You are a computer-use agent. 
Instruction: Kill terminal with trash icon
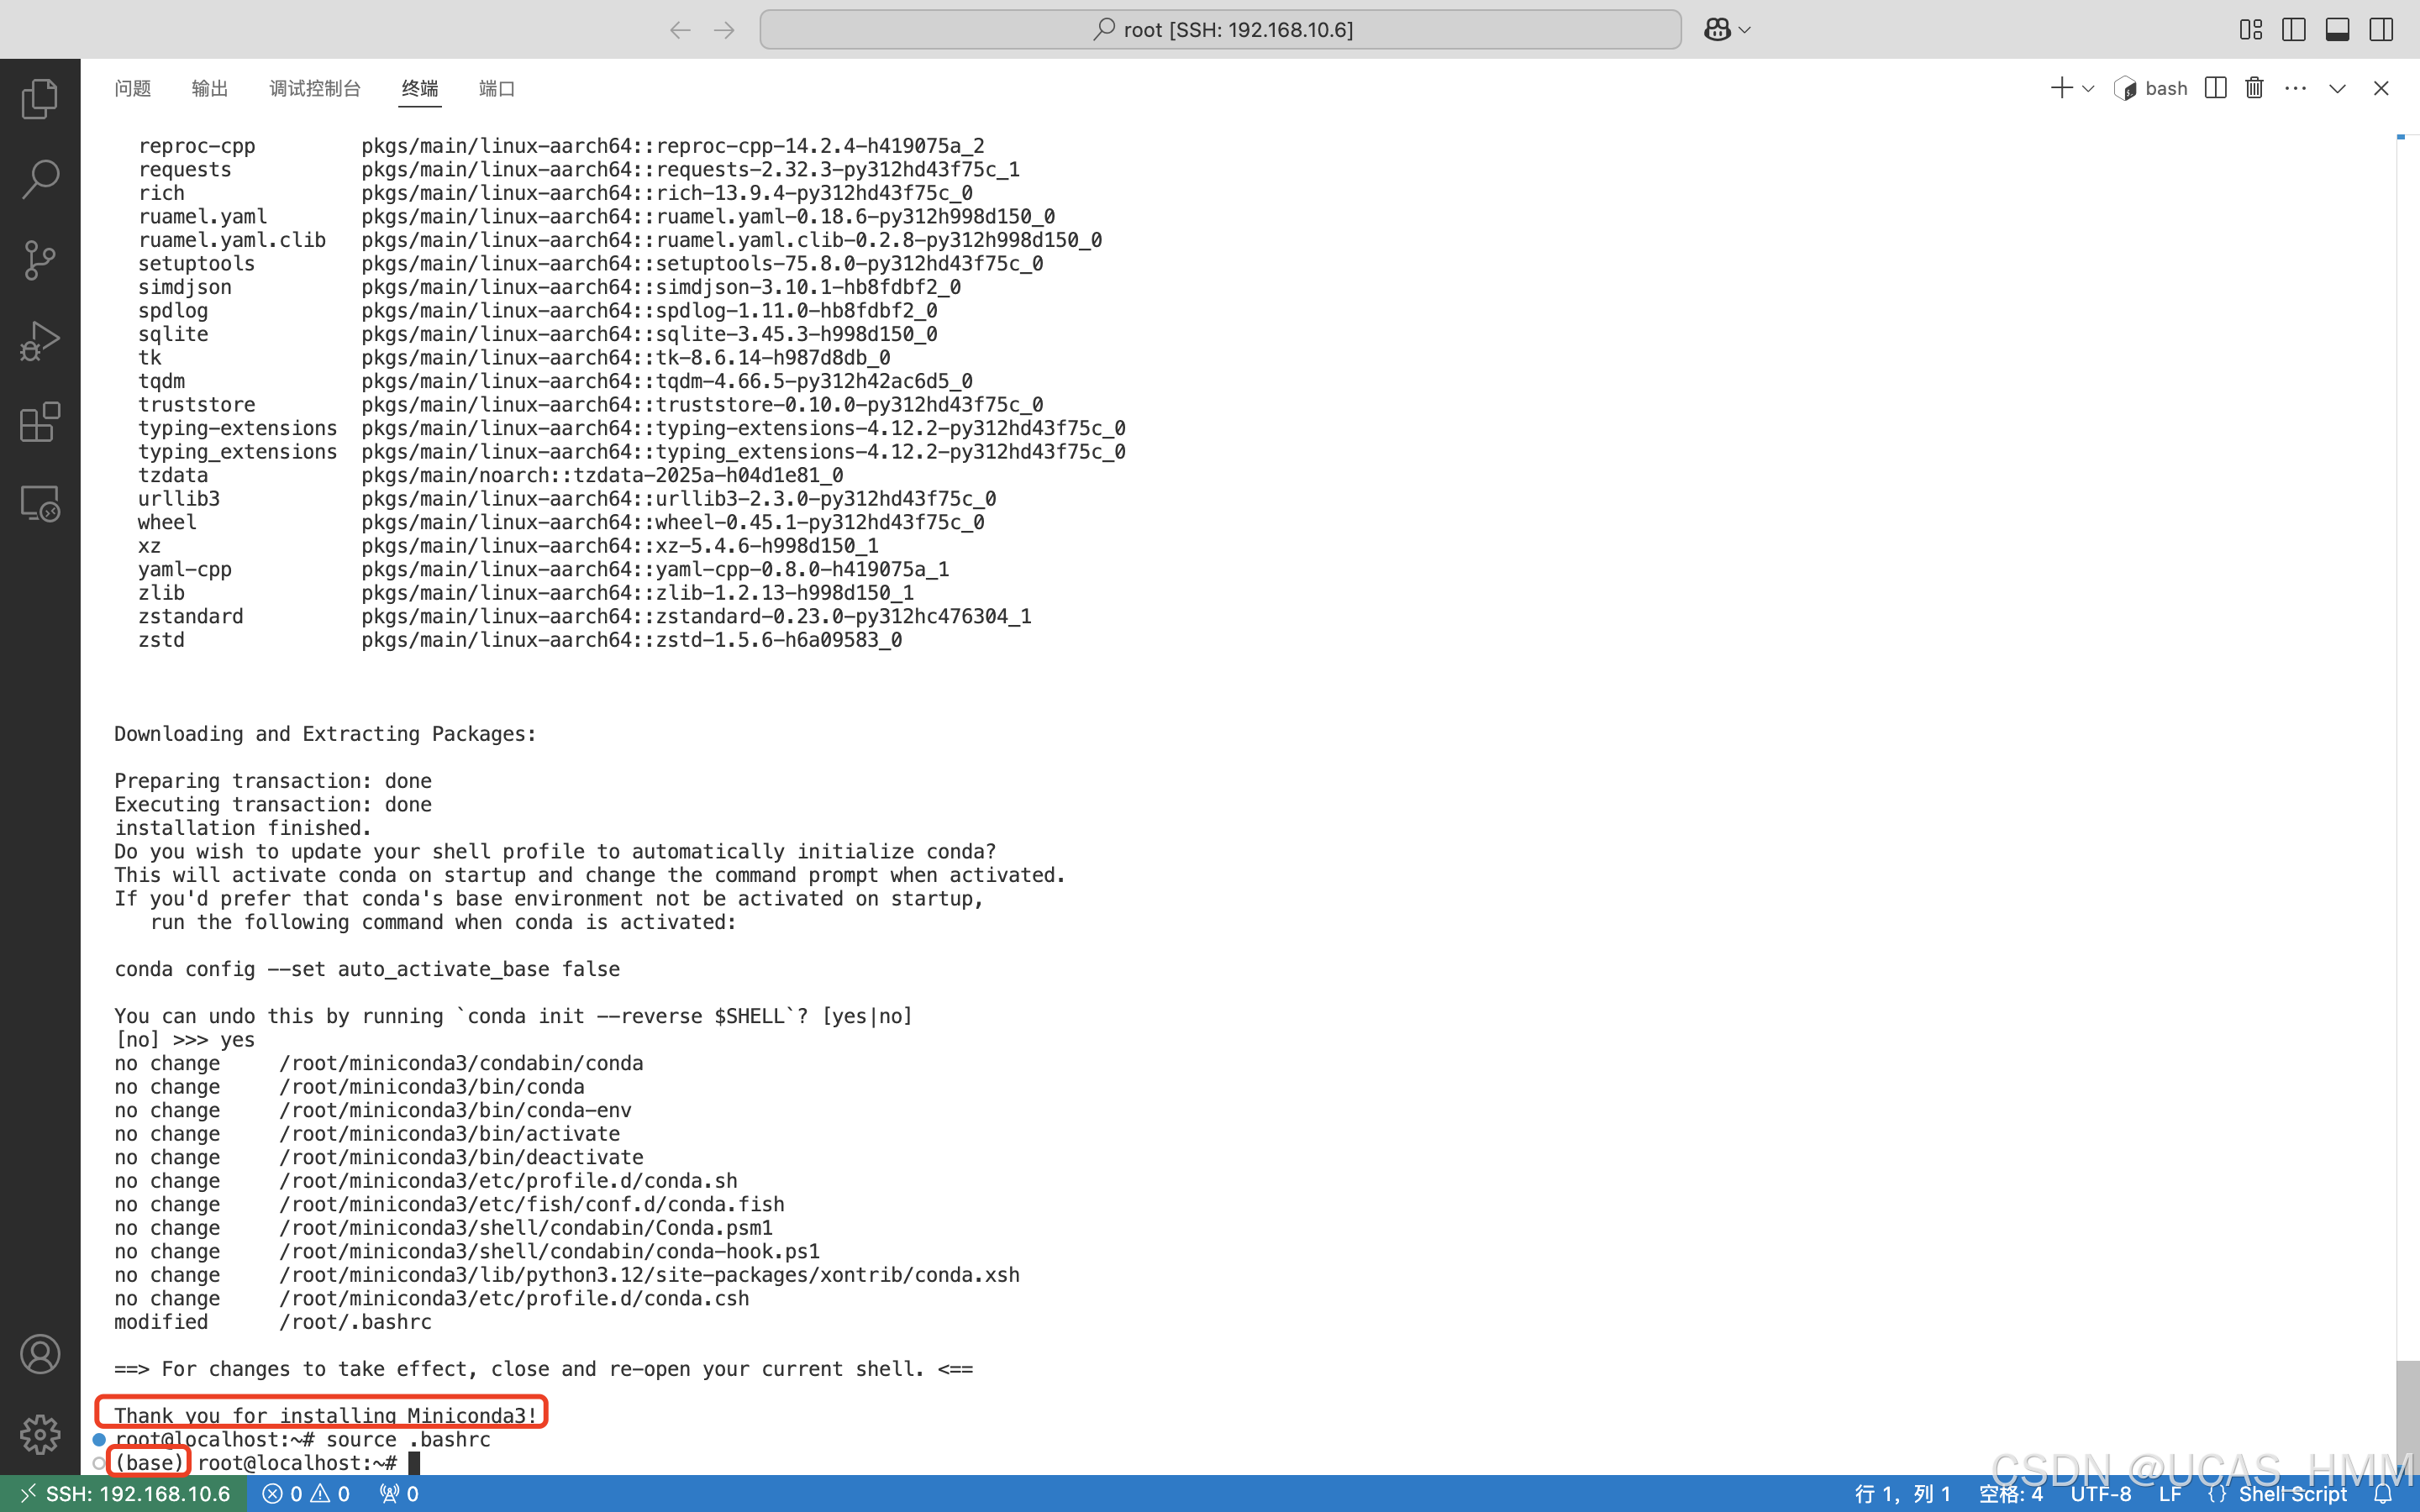click(2254, 88)
